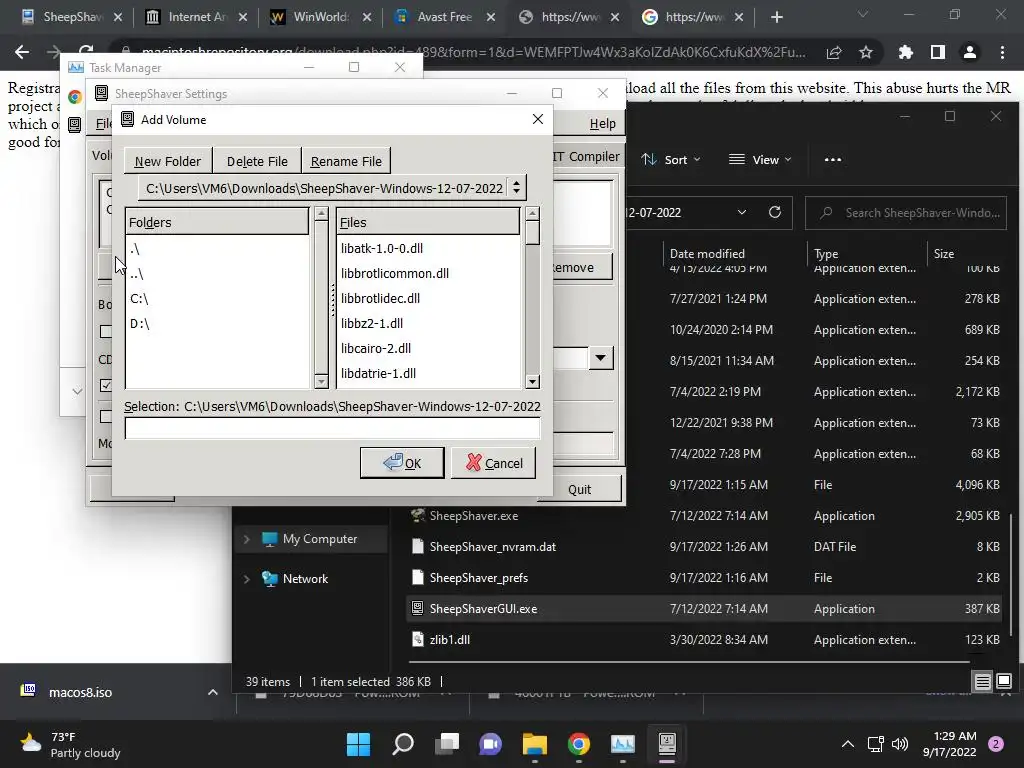Sort by Size column header
The height and width of the screenshot is (768, 1024).
(944, 253)
